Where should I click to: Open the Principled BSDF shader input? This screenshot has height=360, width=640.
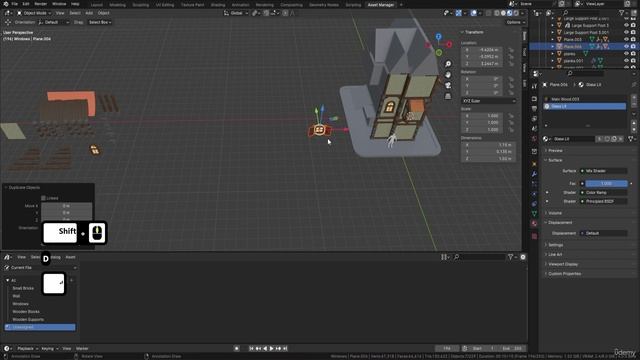(604, 201)
